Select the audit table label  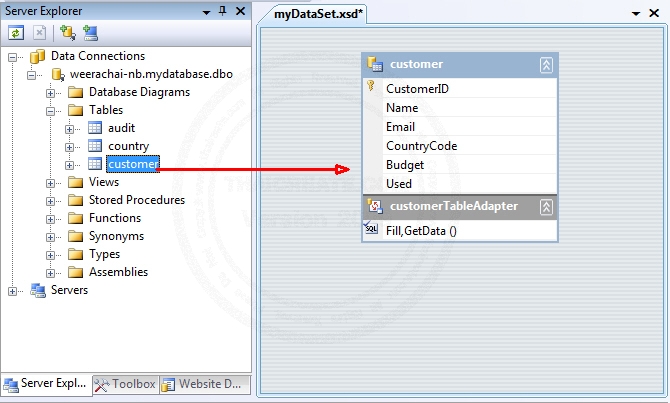(121, 128)
